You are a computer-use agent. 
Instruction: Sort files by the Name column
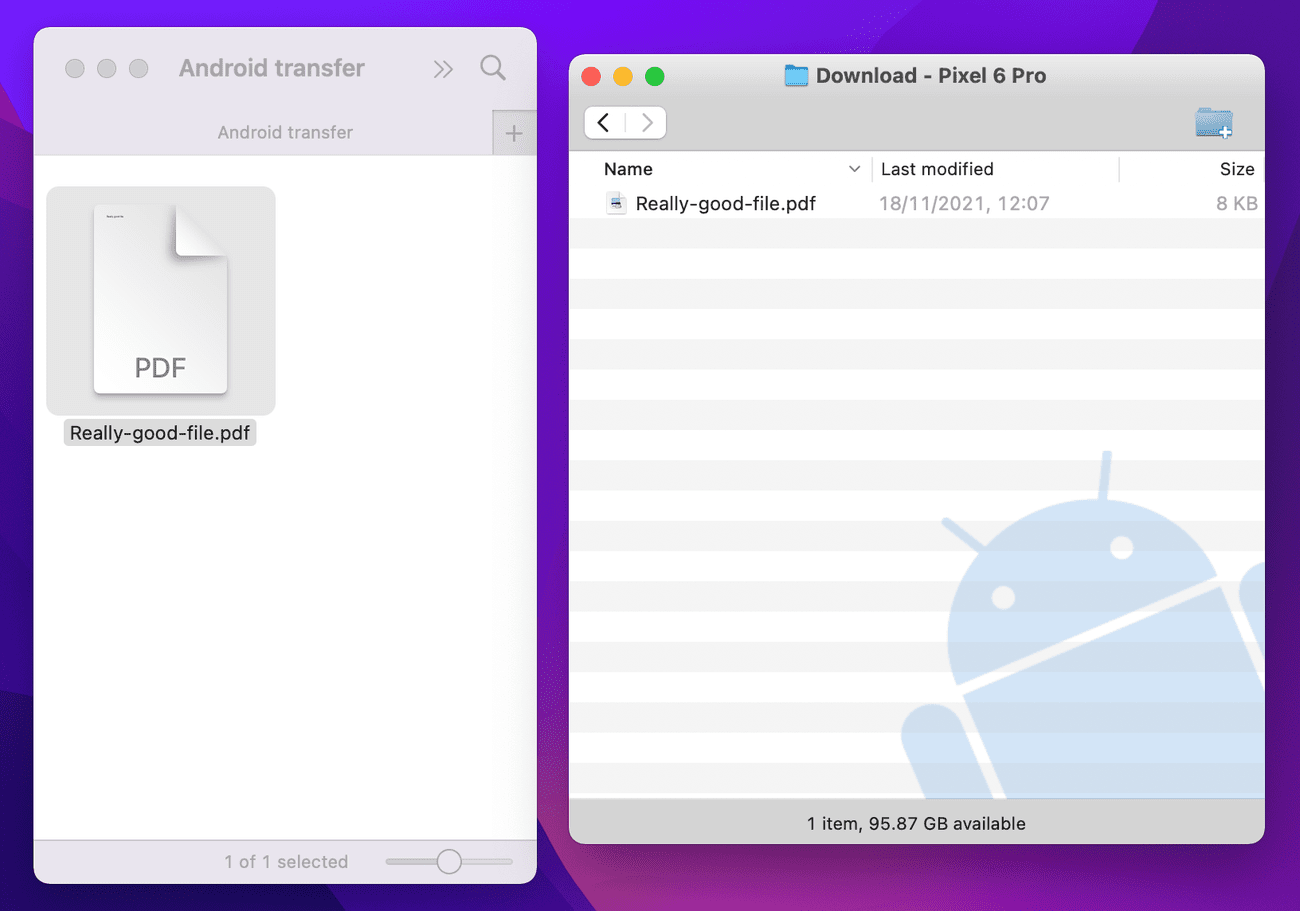point(628,169)
